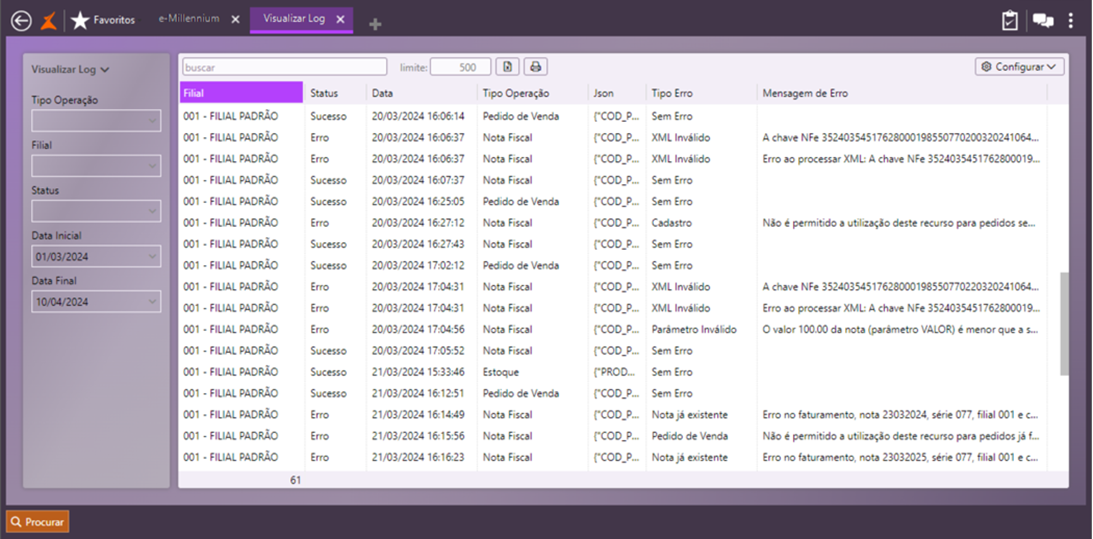Switch to the e-Millennium tab

click(x=189, y=19)
